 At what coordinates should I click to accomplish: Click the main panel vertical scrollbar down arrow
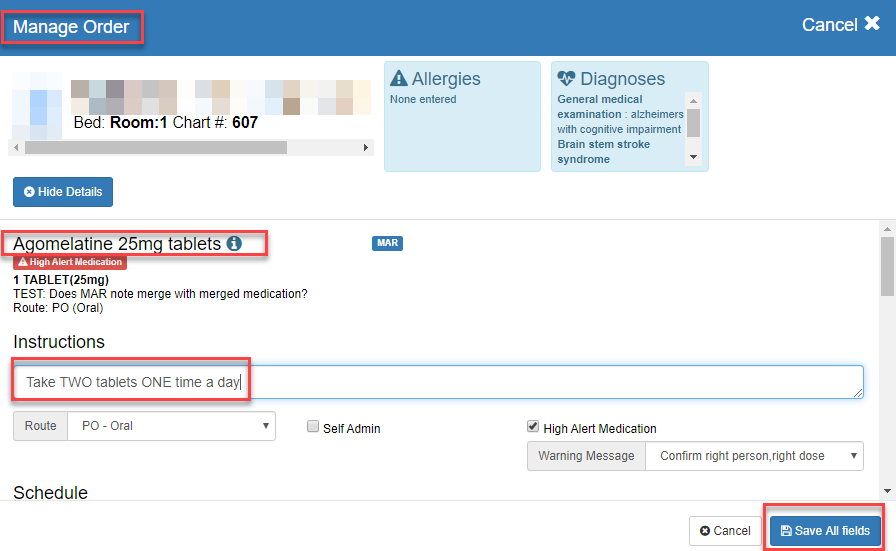pyautogui.click(x=887, y=491)
